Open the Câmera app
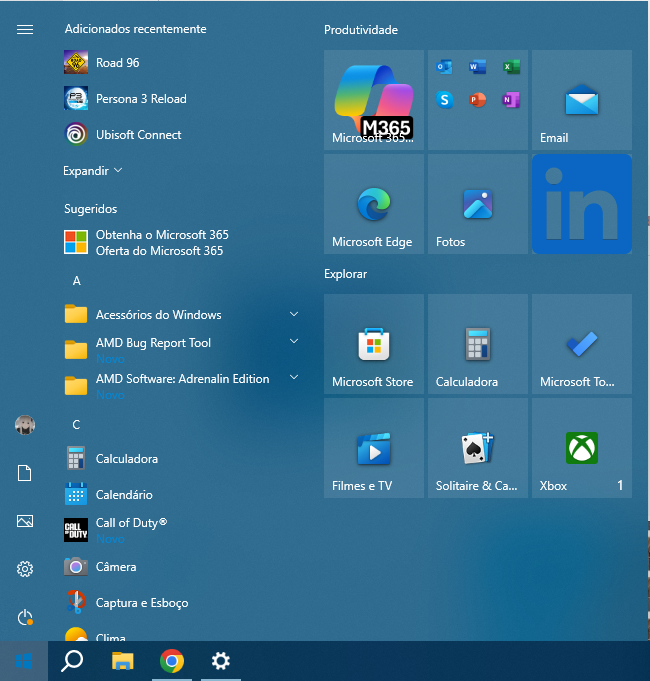This screenshot has height=681, width=650. pos(182,567)
